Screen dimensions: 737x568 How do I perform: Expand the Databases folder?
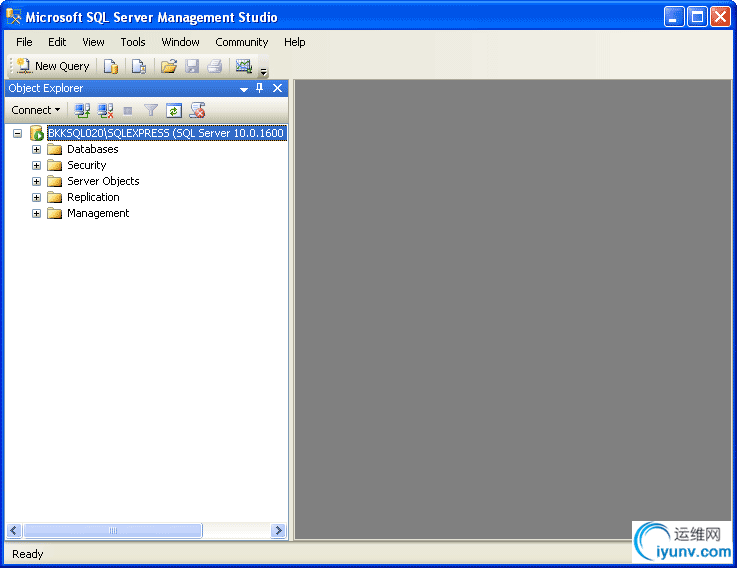point(36,150)
